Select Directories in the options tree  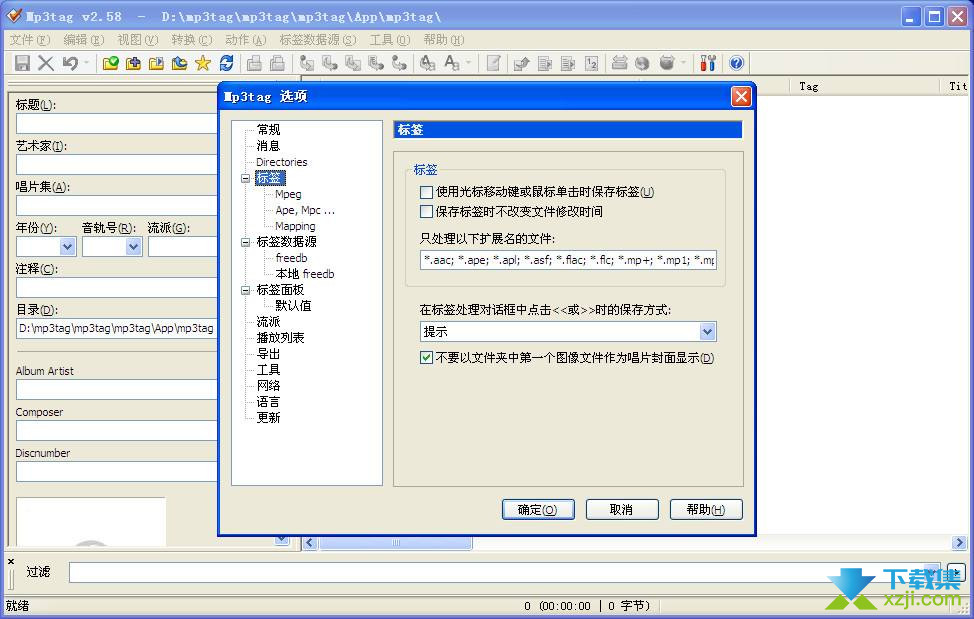281,162
